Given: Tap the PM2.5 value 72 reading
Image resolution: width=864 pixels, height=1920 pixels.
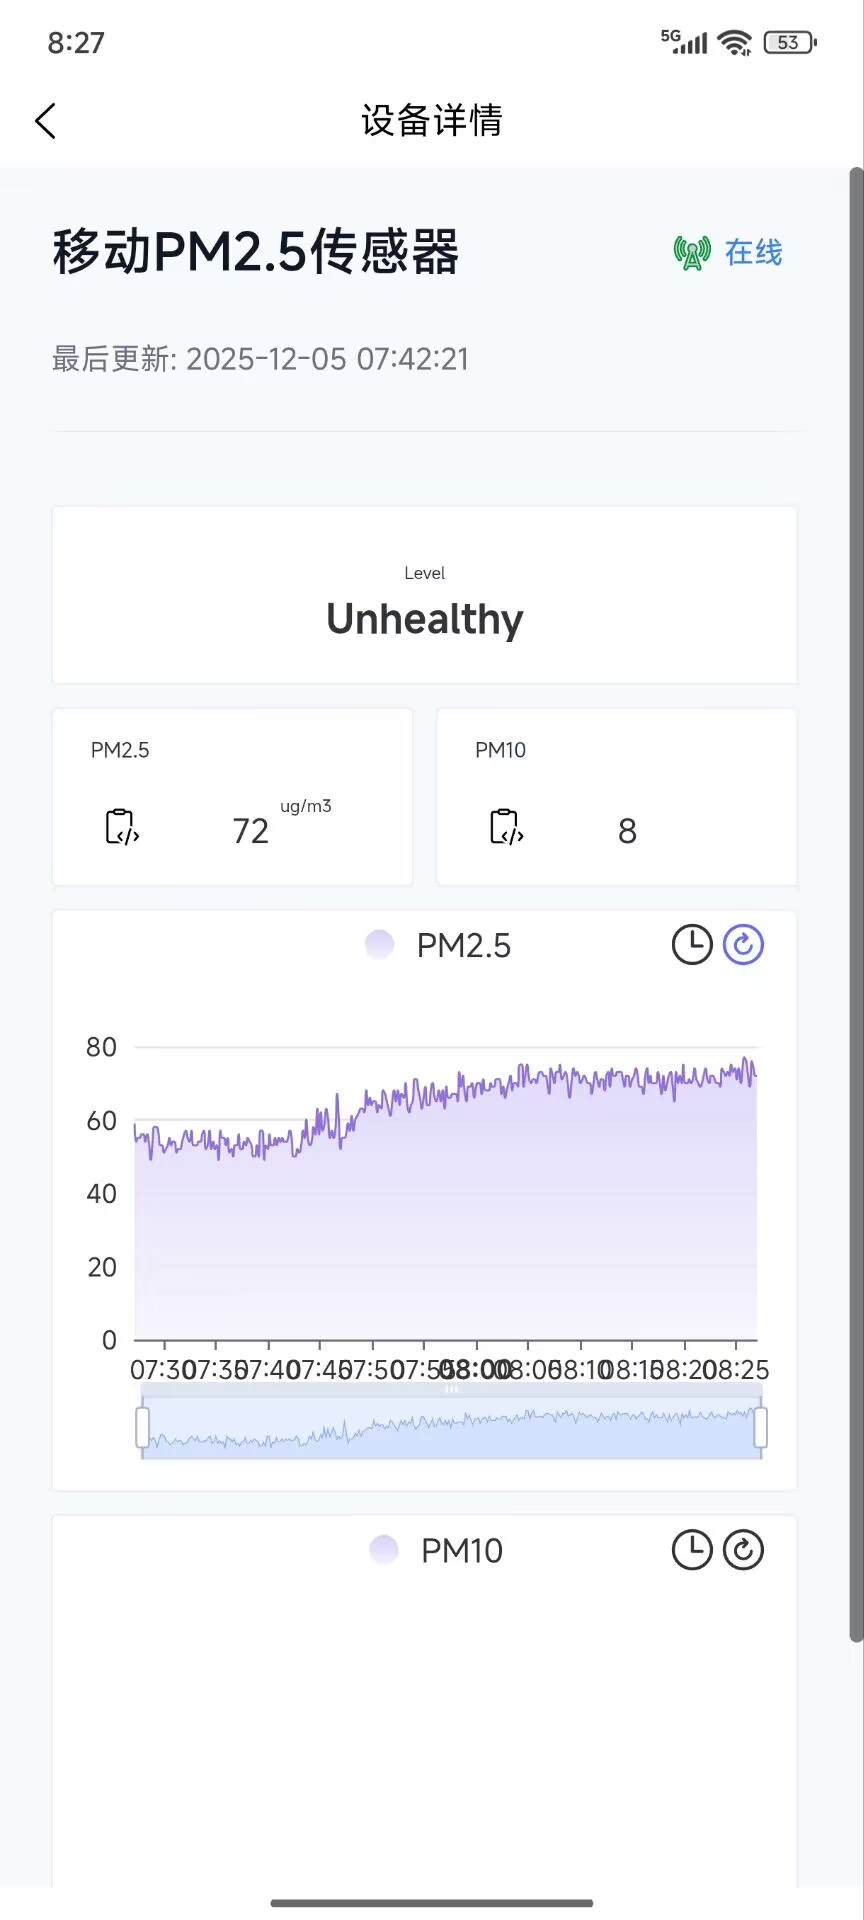Looking at the screenshot, I should 250,831.
